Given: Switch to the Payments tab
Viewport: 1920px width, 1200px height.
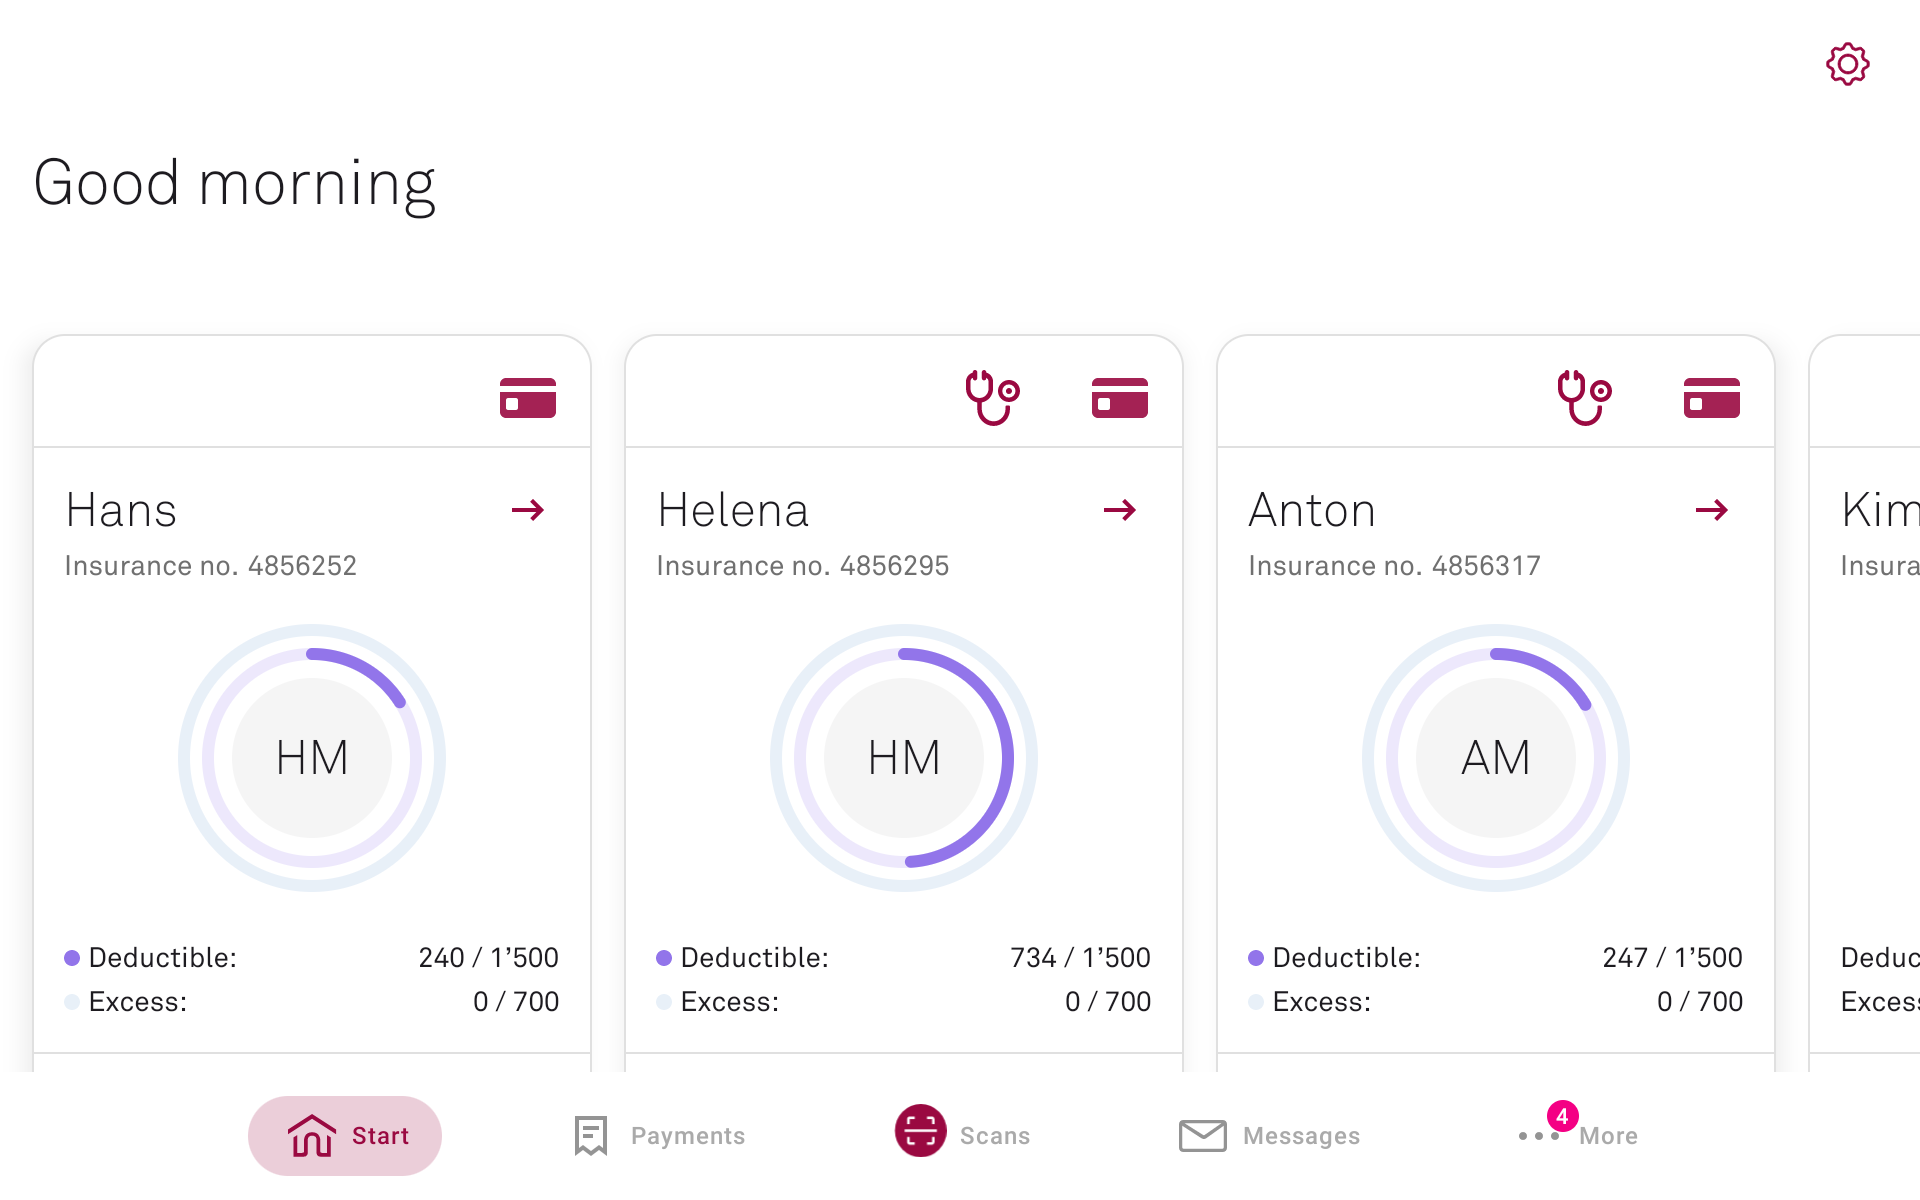Looking at the screenshot, I should pos(660,1136).
